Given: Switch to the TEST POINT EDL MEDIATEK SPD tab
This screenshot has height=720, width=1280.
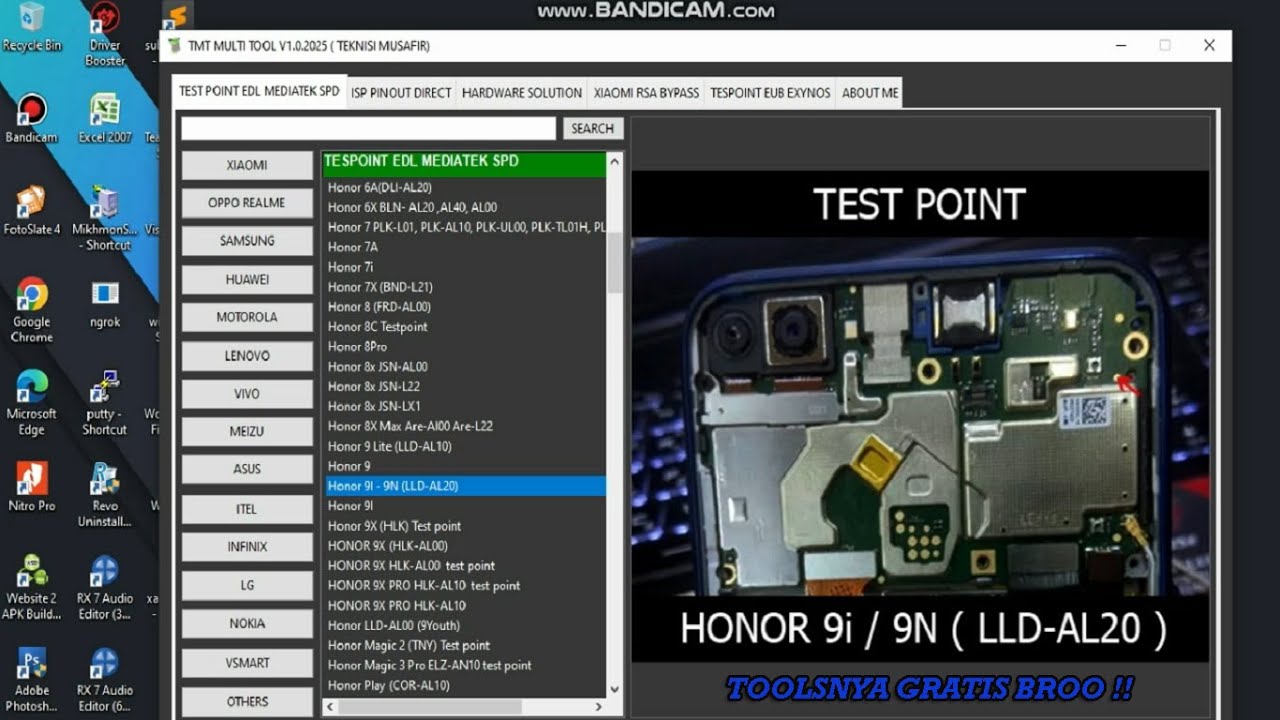Looking at the screenshot, I should [259, 91].
